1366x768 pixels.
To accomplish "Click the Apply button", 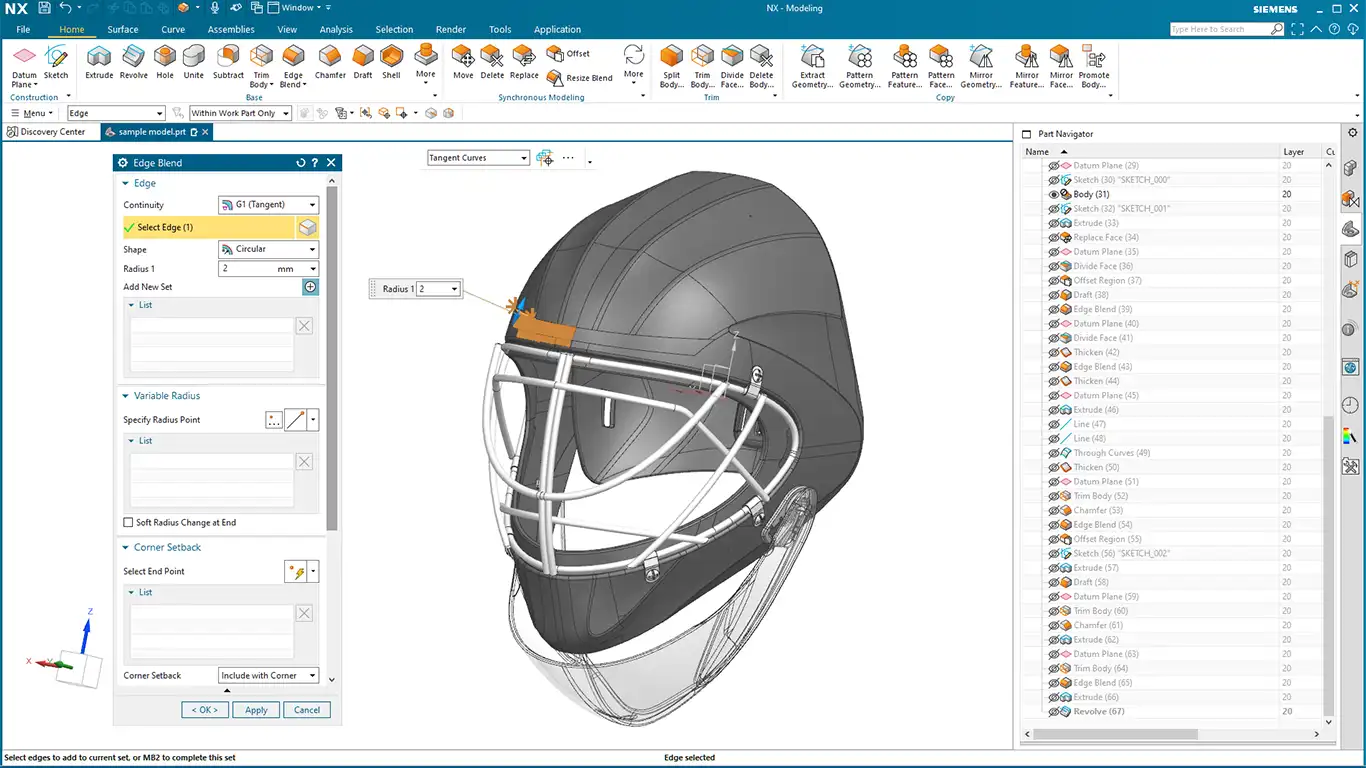I will click(256, 710).
